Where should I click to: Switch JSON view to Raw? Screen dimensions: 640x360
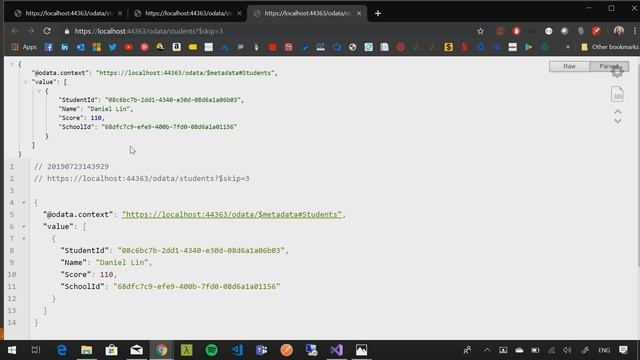pyautogui.click(x=569, y=66)
